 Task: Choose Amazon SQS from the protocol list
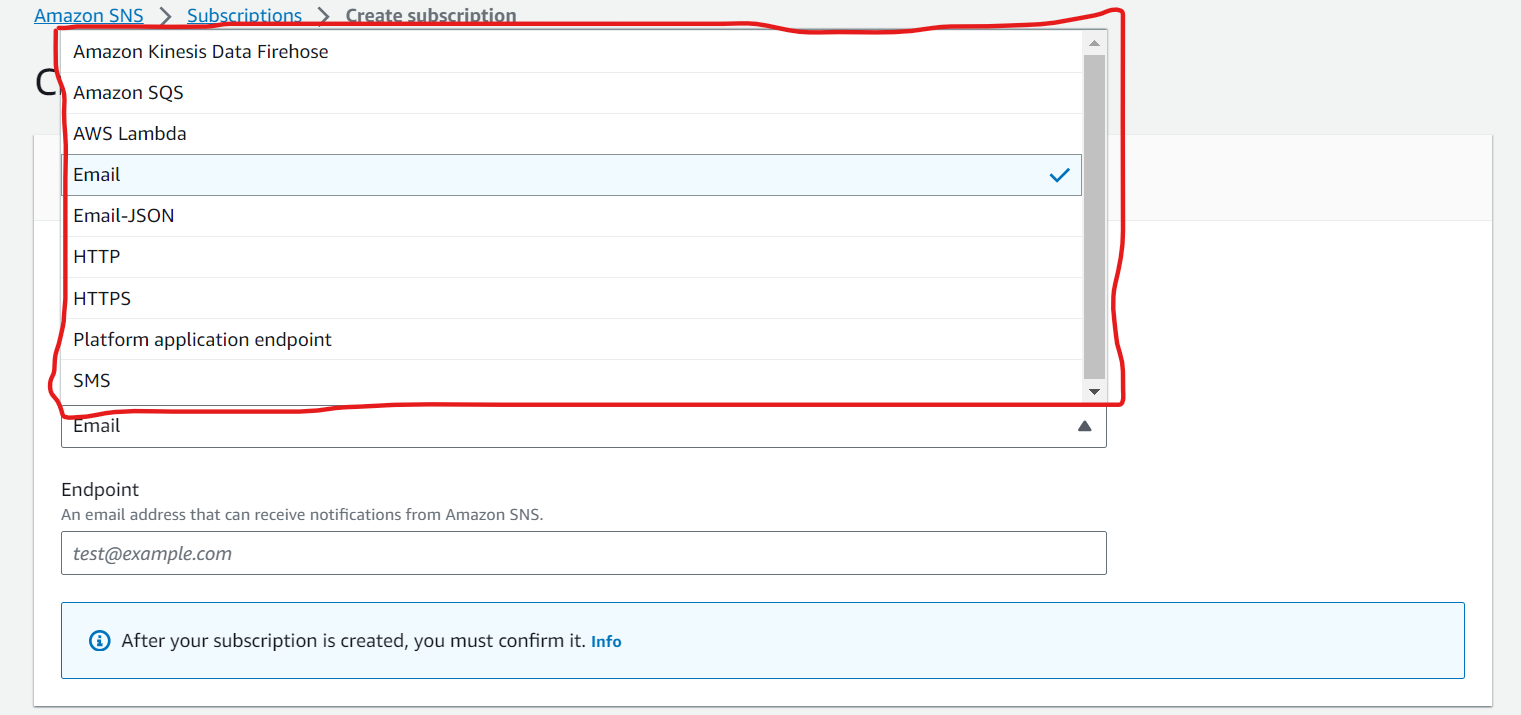pyautogui.click(x=572, y=93)
